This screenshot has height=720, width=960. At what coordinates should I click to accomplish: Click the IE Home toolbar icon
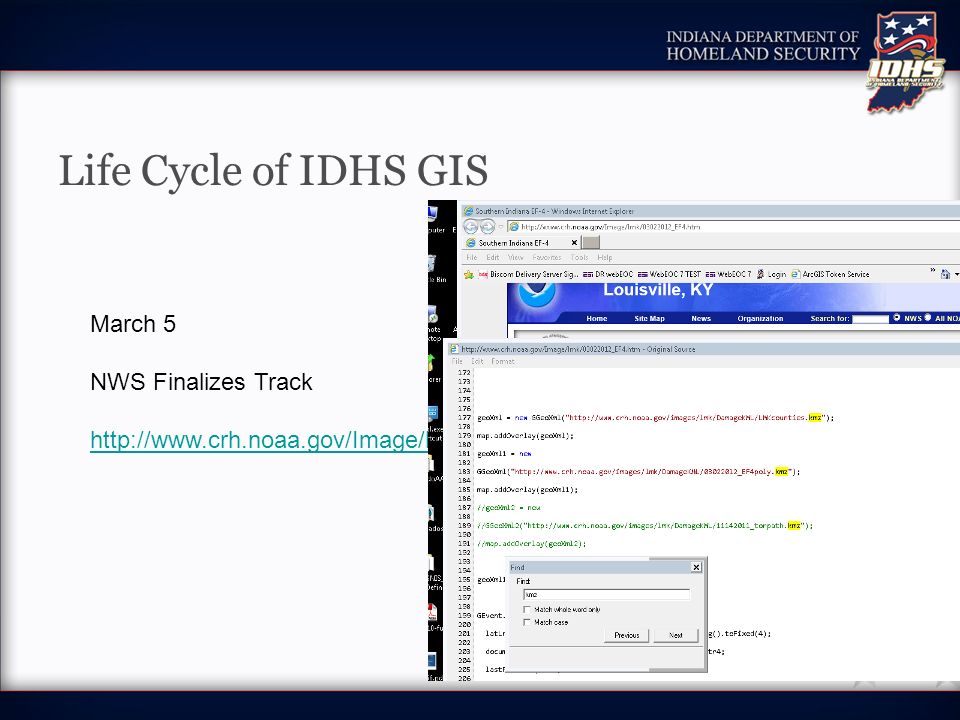click(x=945, y=274)
